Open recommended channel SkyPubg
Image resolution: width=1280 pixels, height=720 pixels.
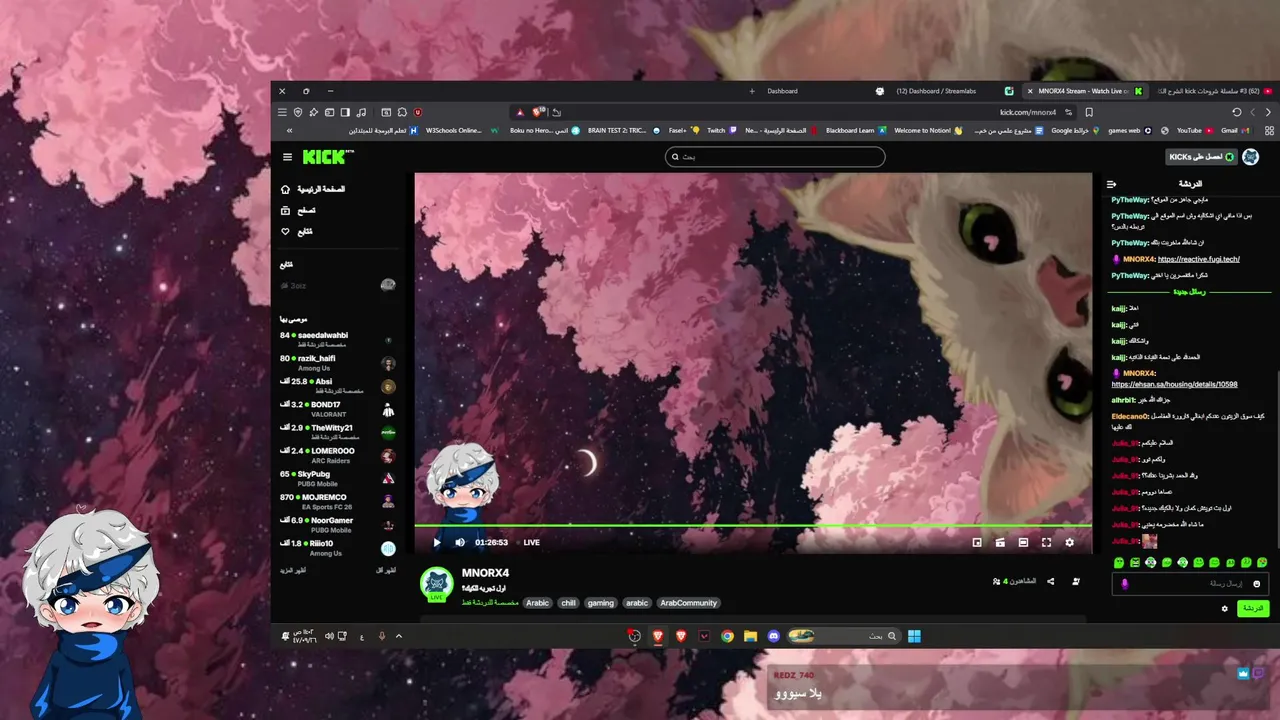[x=338, y=478]
